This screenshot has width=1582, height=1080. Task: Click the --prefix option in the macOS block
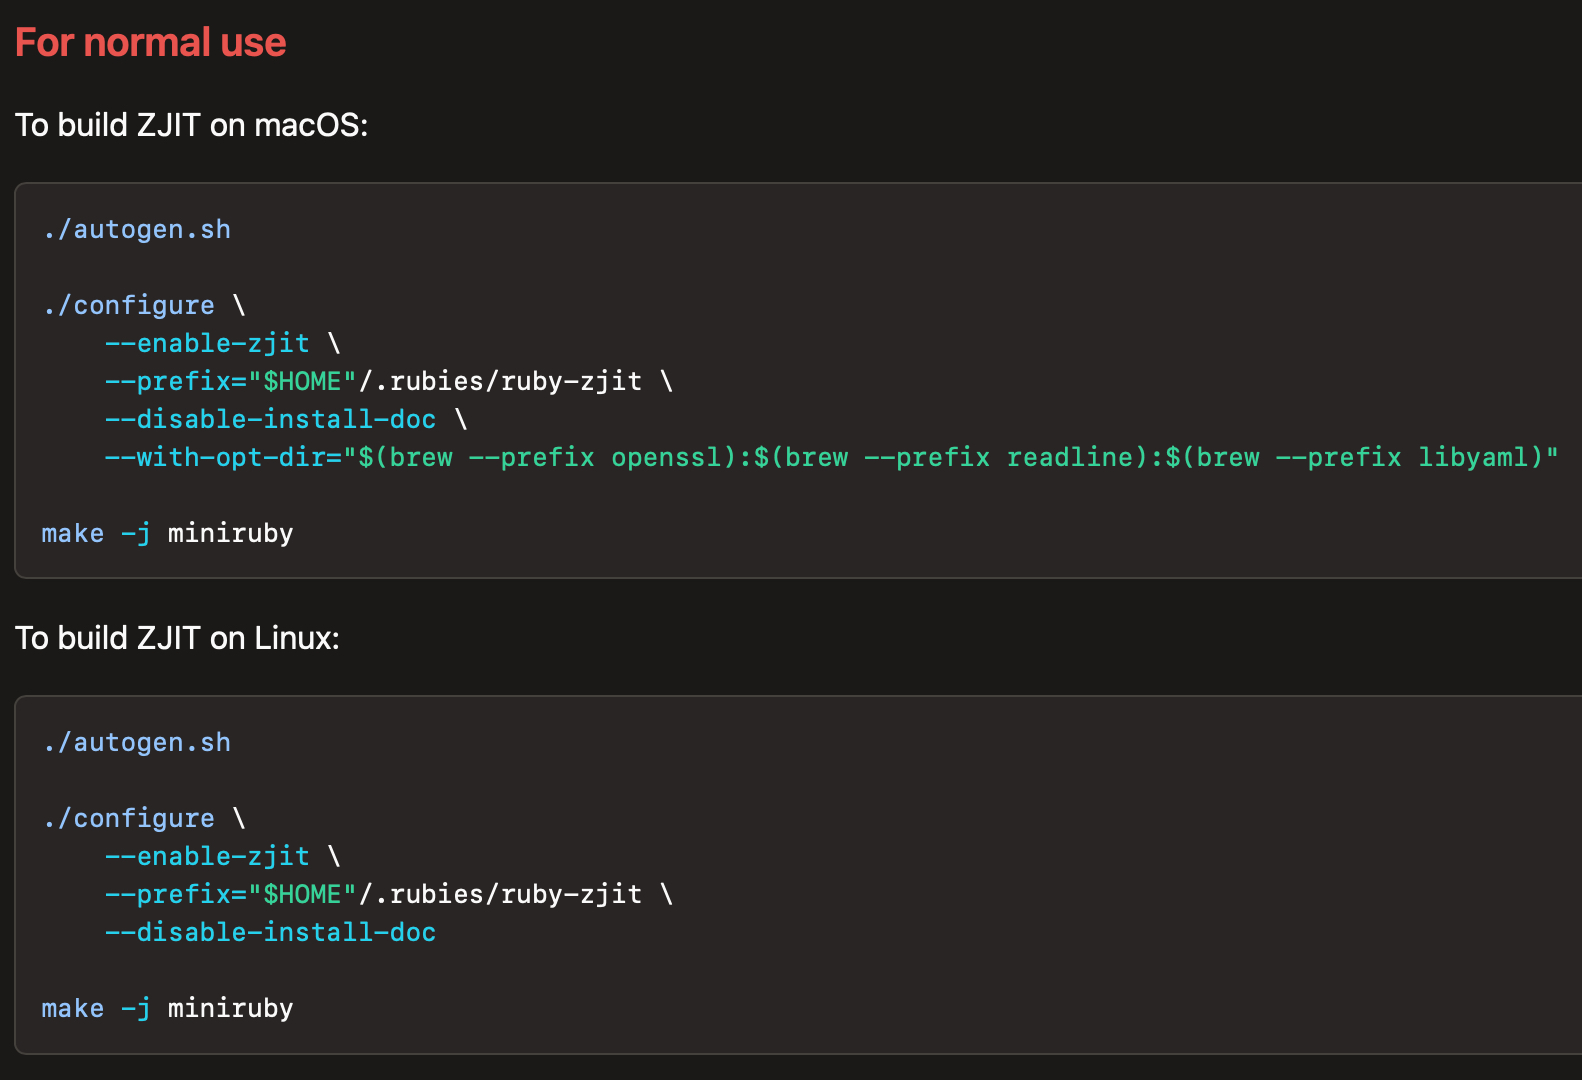click(168, 382)
